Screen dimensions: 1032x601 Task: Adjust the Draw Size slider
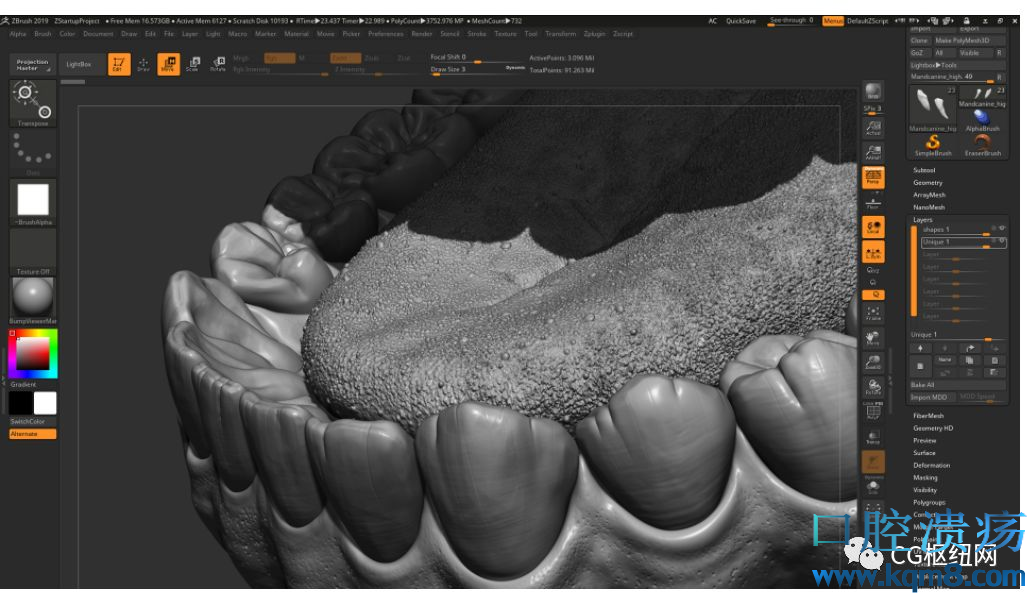478,70
